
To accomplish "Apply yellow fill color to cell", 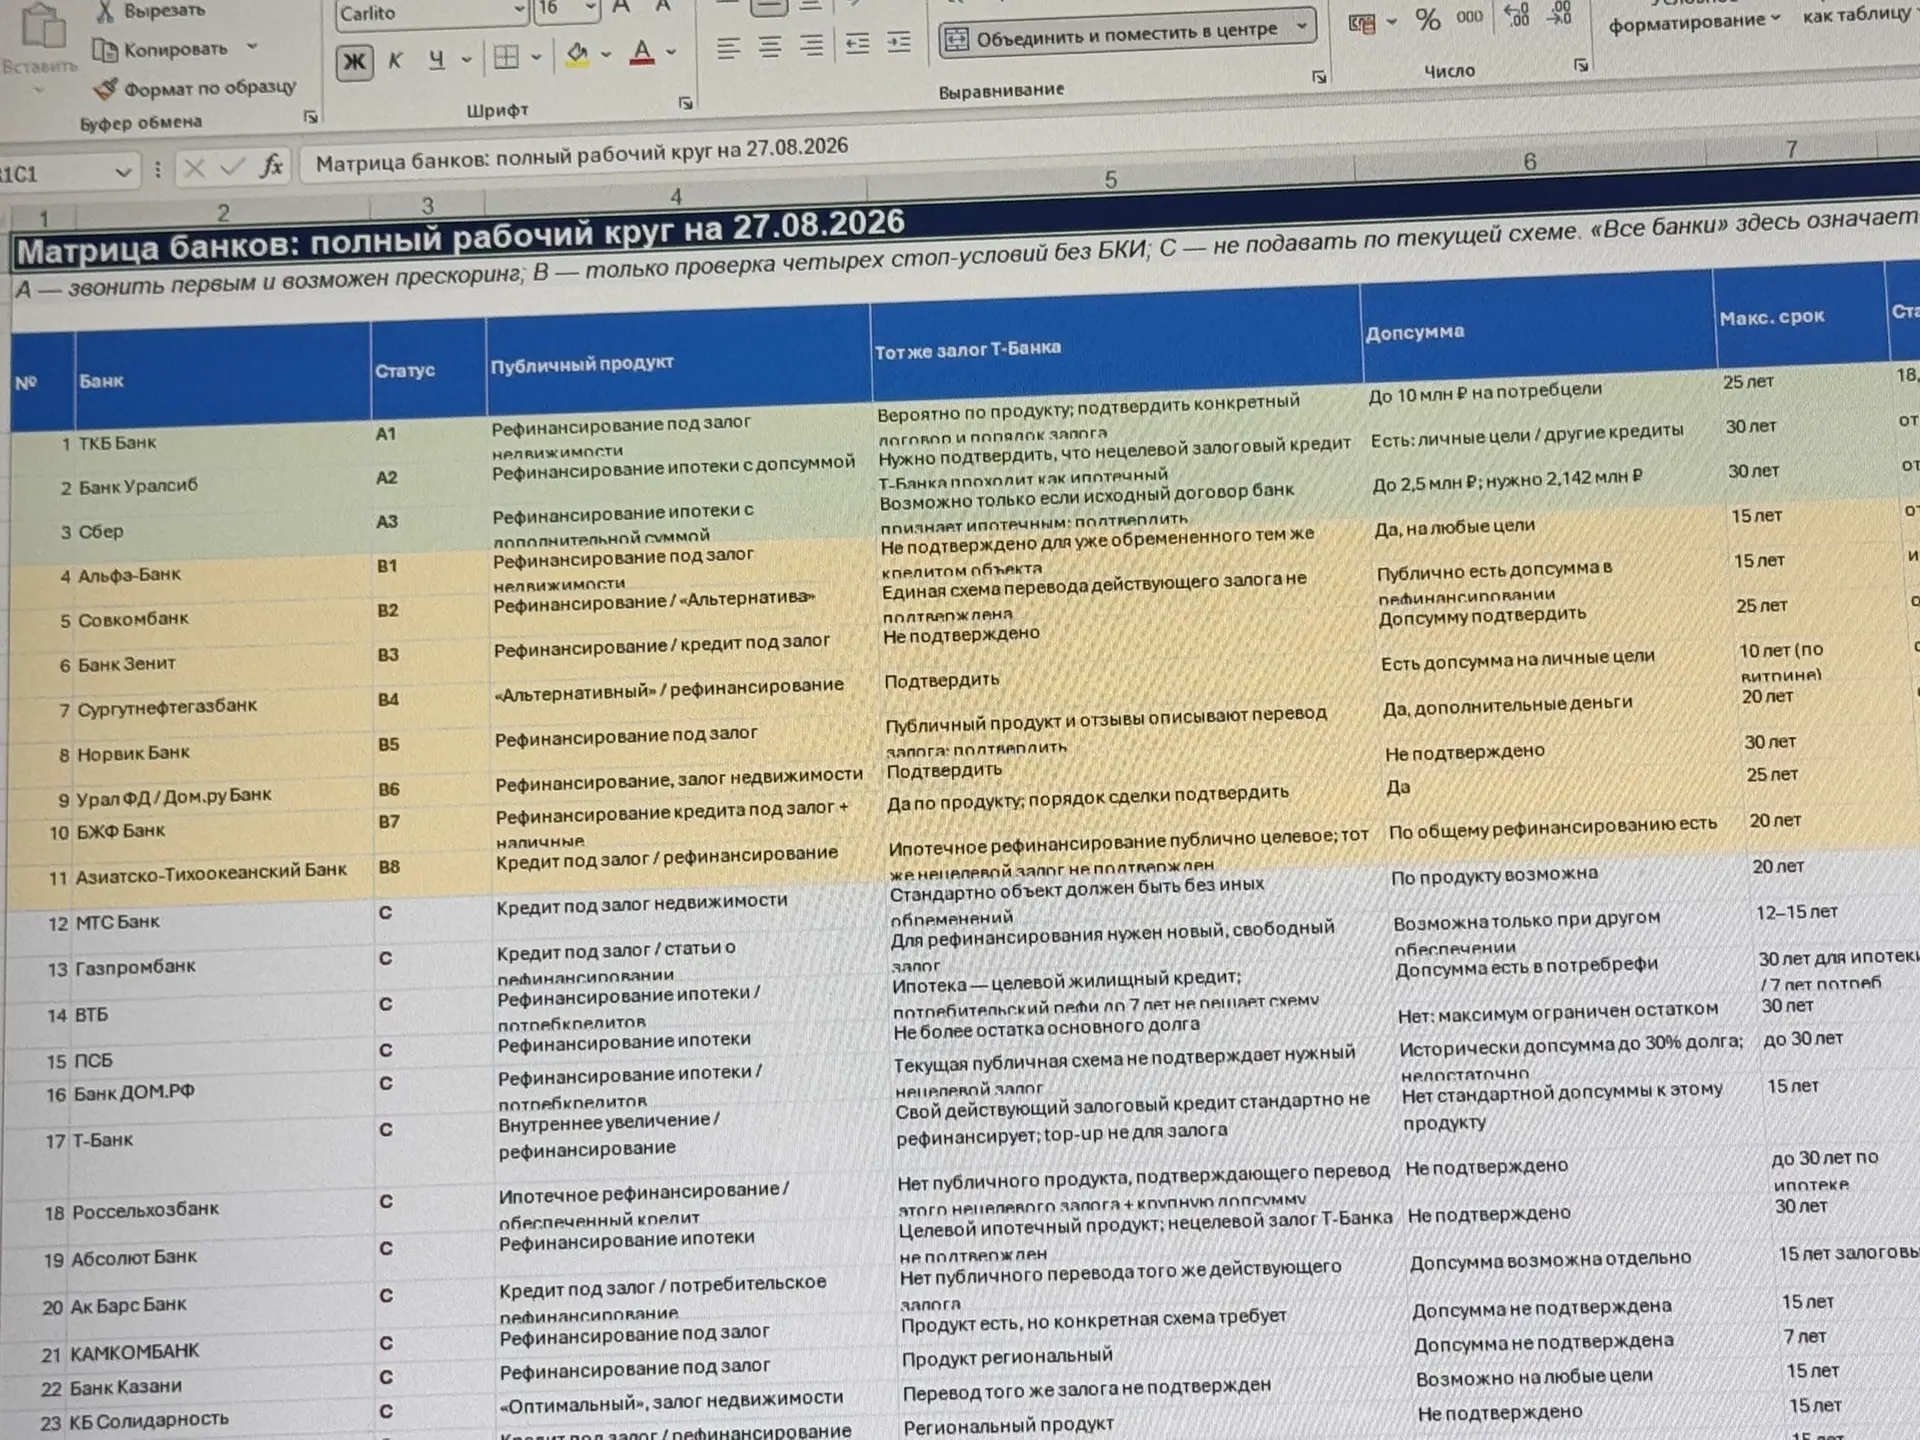I will point(577,55).
